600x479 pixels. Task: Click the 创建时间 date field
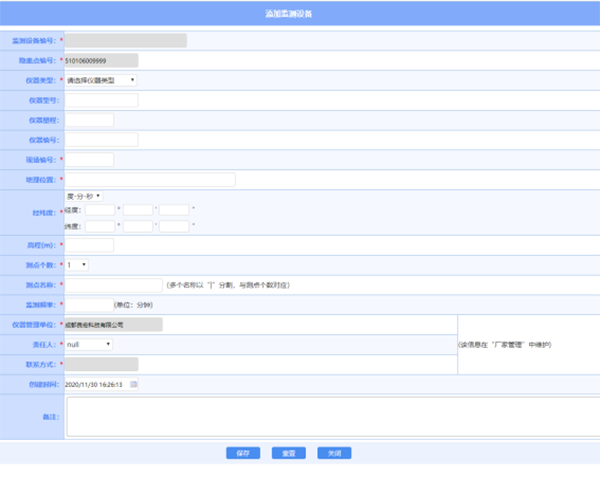95,384
